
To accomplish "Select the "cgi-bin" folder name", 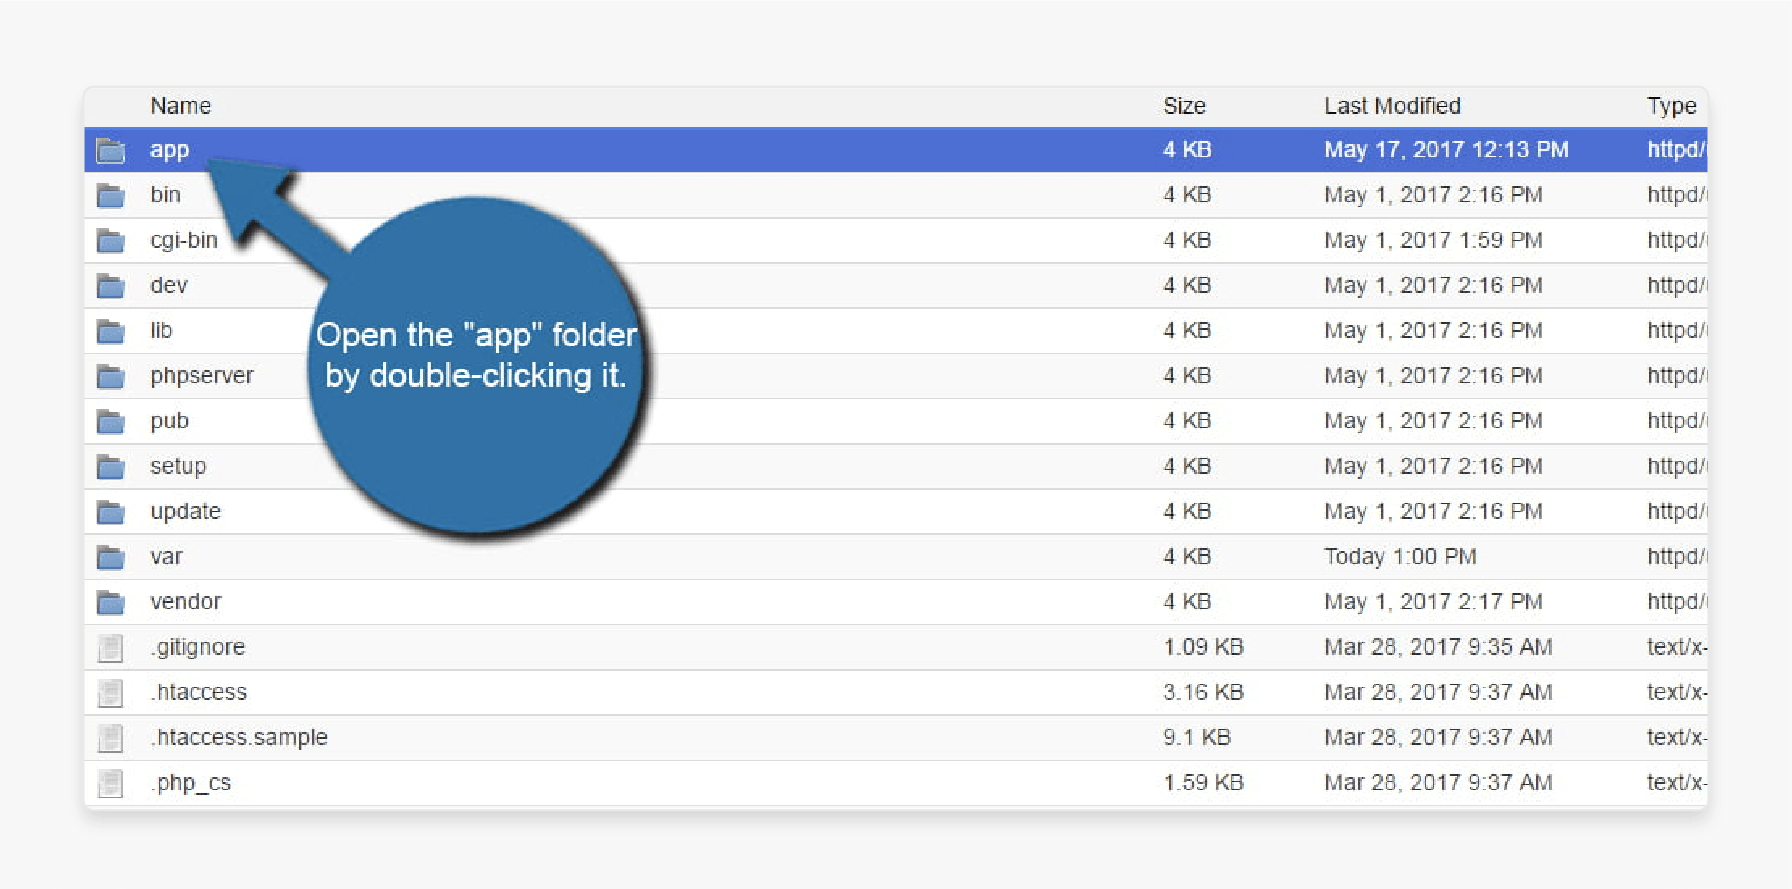I will [x=183, y=240].
